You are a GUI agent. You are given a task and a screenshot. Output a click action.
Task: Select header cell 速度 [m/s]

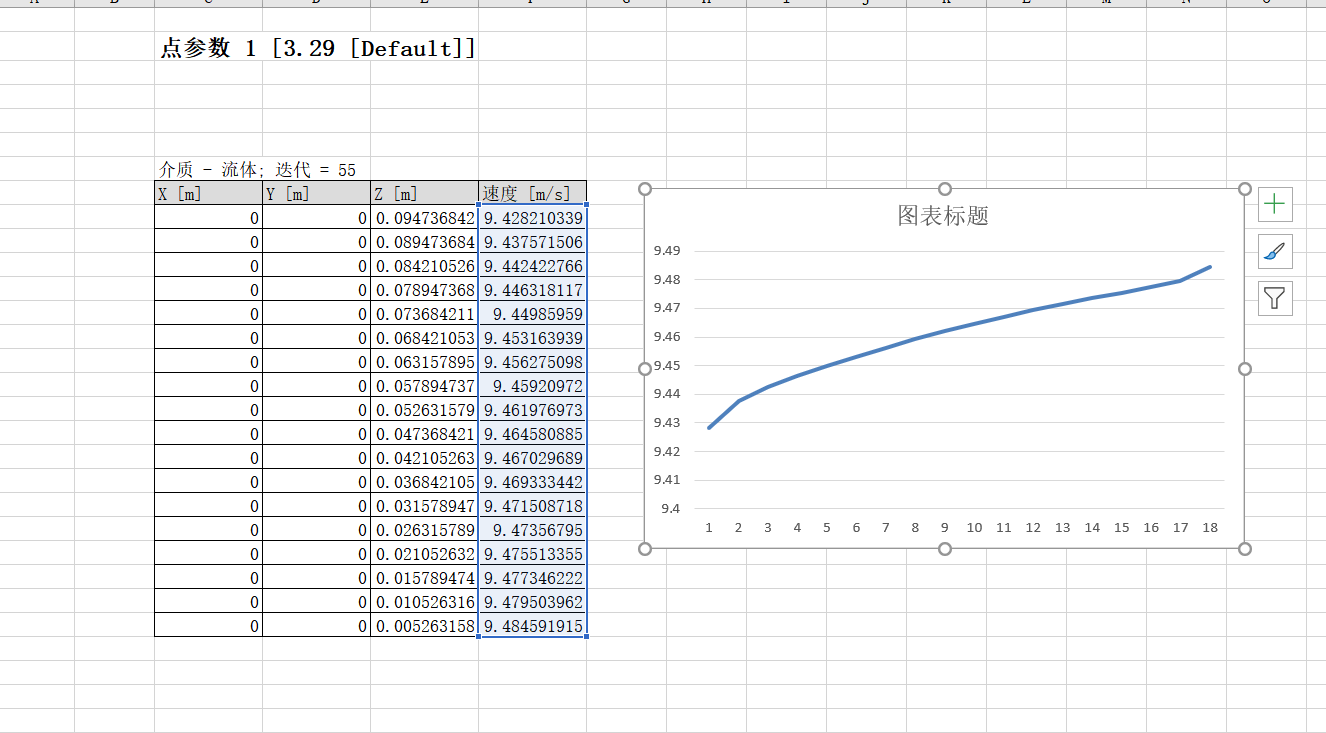point(532,194)
